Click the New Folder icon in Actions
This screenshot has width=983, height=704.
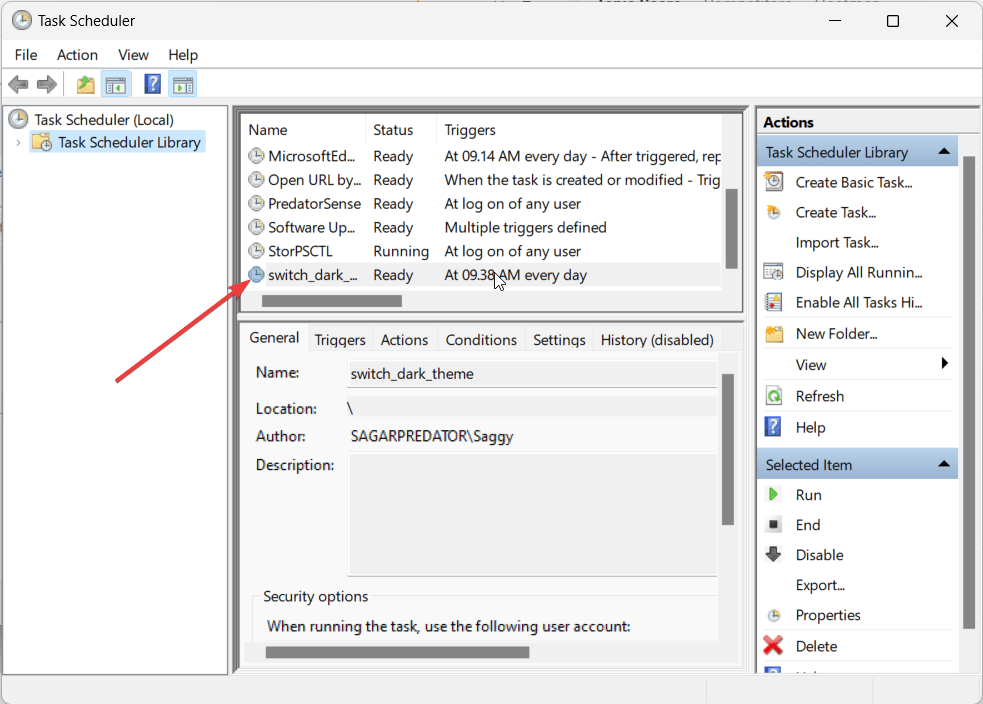(x=774, y=334)
